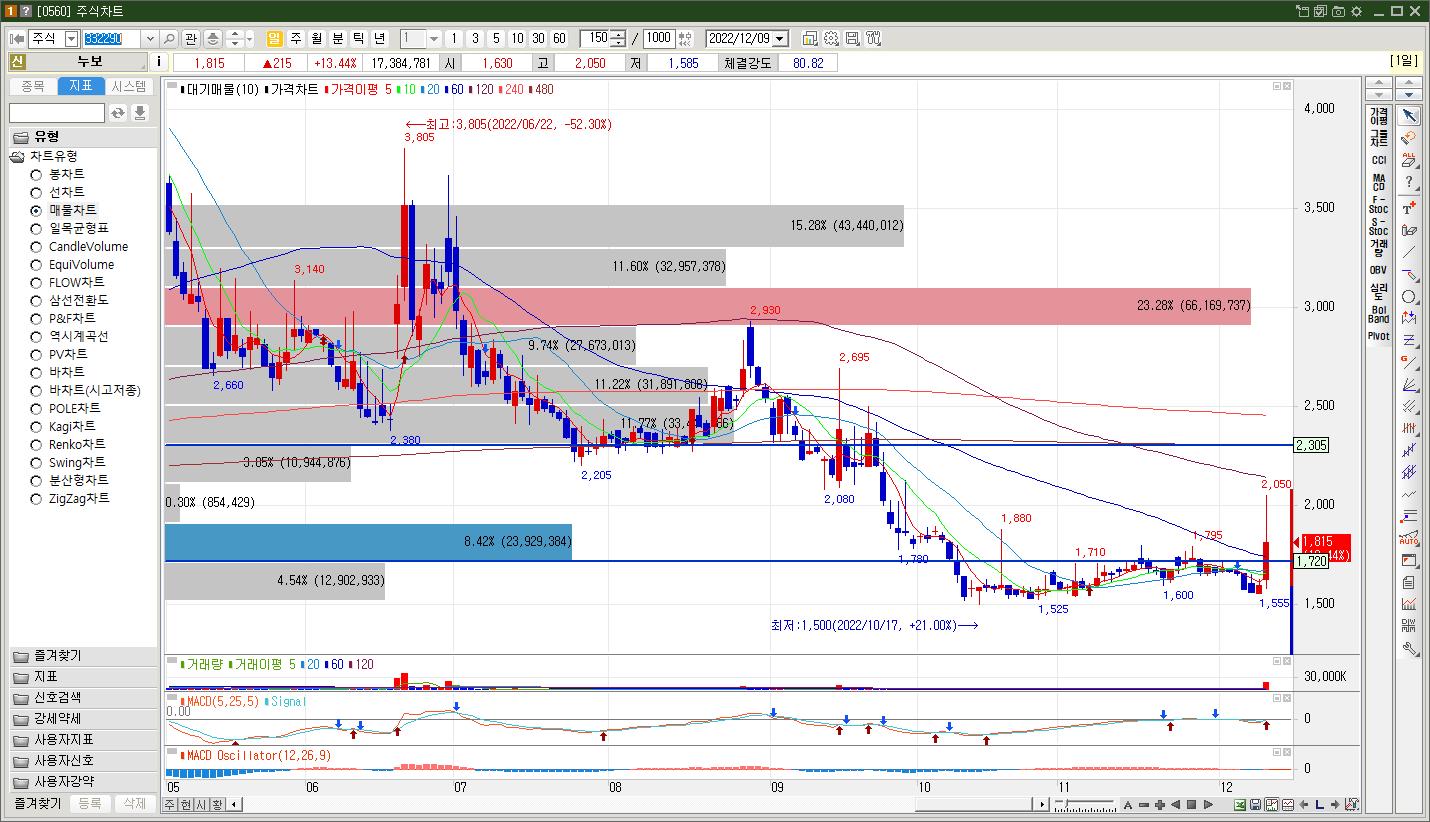Save chart using the bottom floppy disk icon

tap(1256, 804)
